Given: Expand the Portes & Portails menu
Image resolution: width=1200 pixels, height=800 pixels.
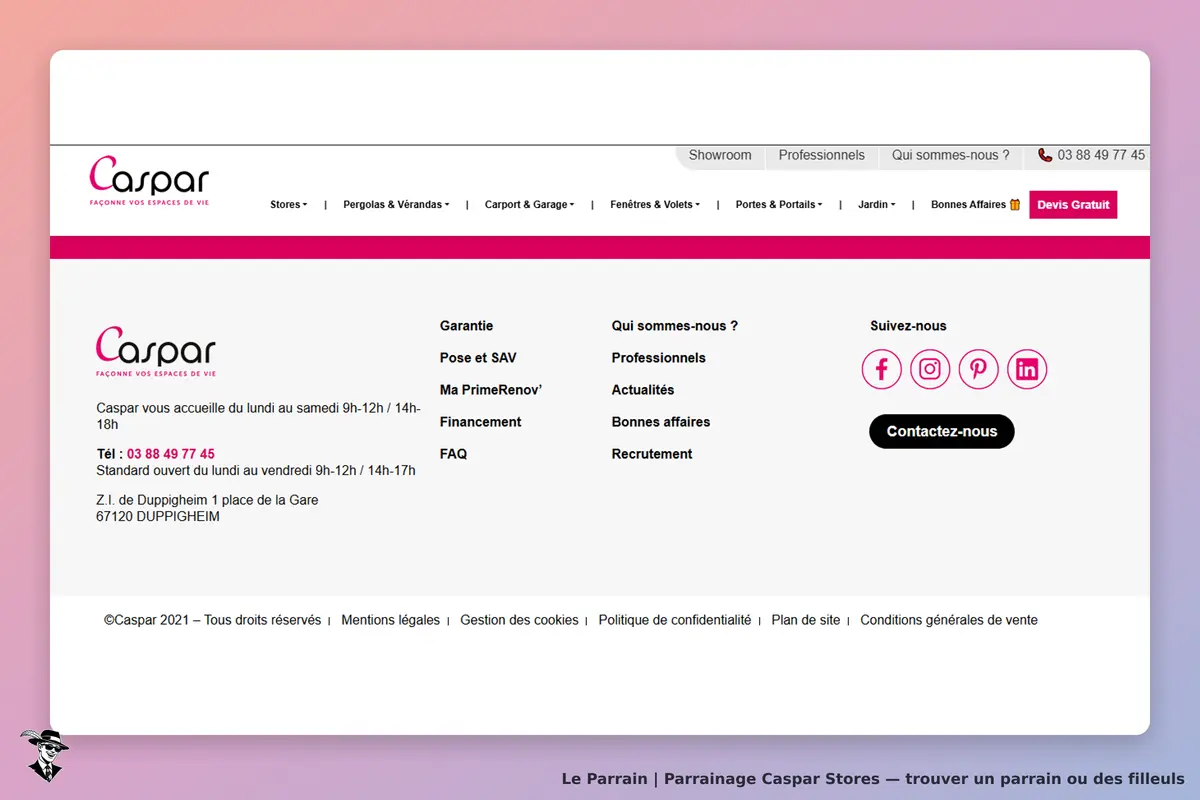Looking at the screenshot, I should click(x=779, y=204).
